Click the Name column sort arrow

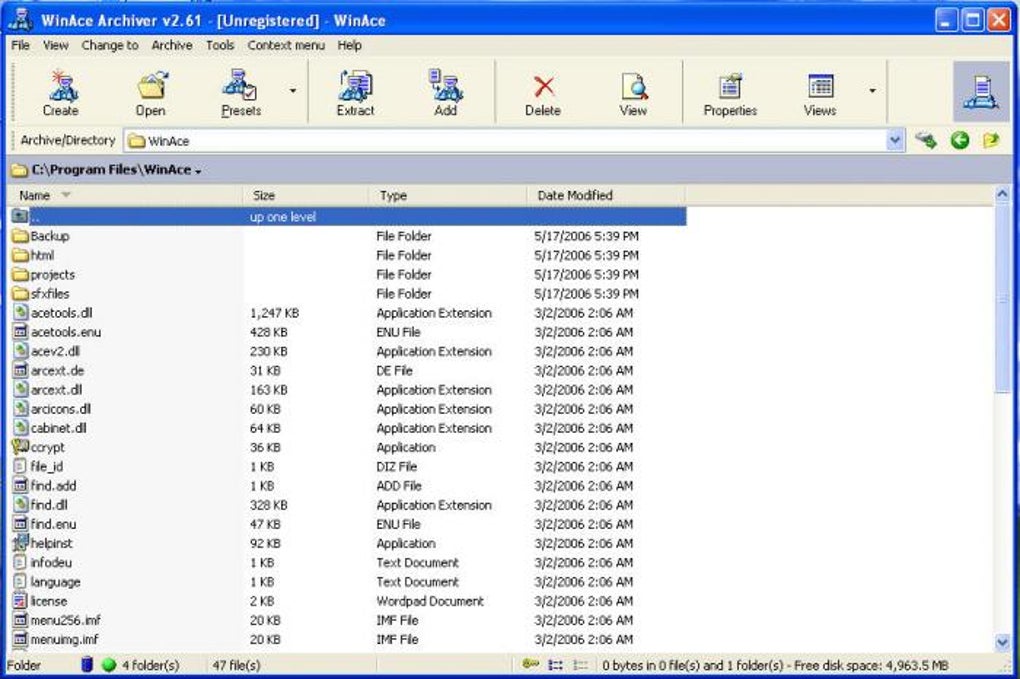(x=66, y=194)
